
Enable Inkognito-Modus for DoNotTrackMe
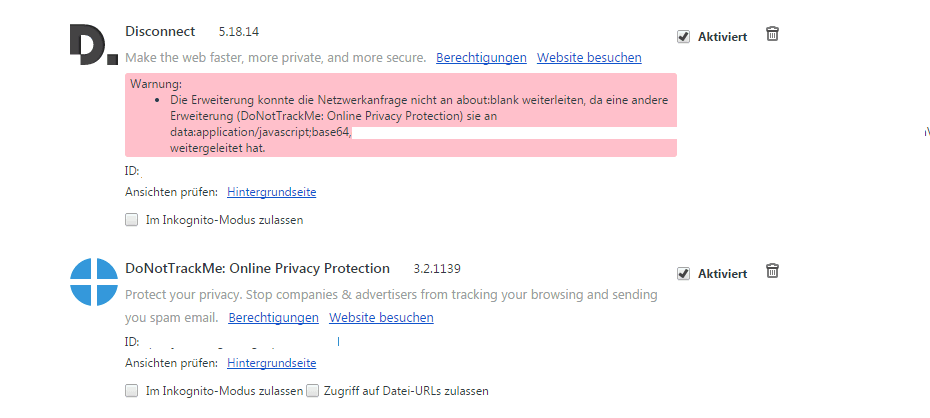pyautogui.click(x=131, y=391)
